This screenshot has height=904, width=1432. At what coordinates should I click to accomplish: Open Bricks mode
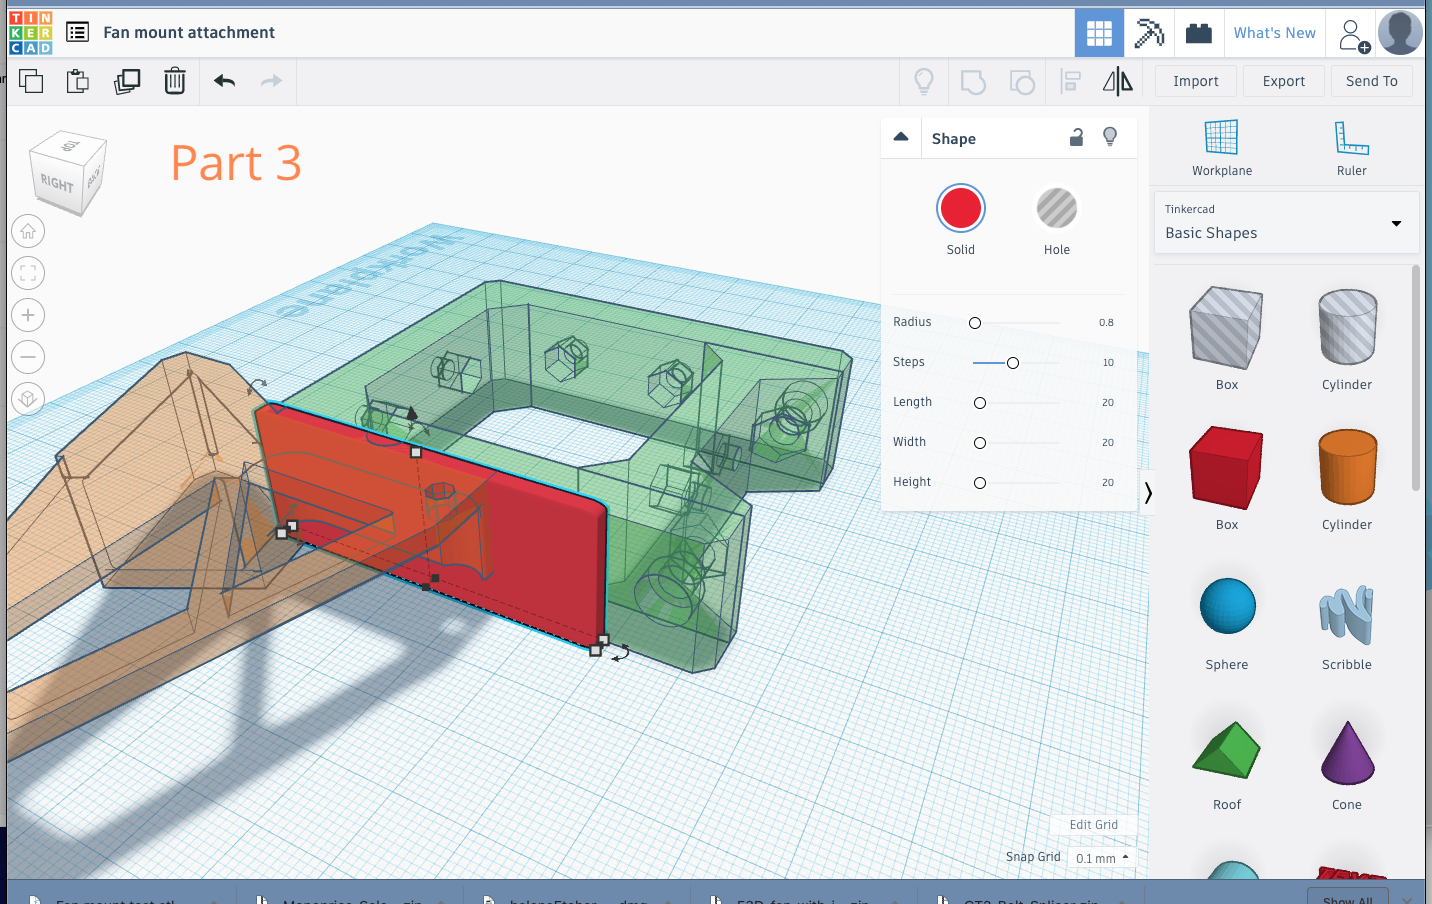[x=1199, y=33]
